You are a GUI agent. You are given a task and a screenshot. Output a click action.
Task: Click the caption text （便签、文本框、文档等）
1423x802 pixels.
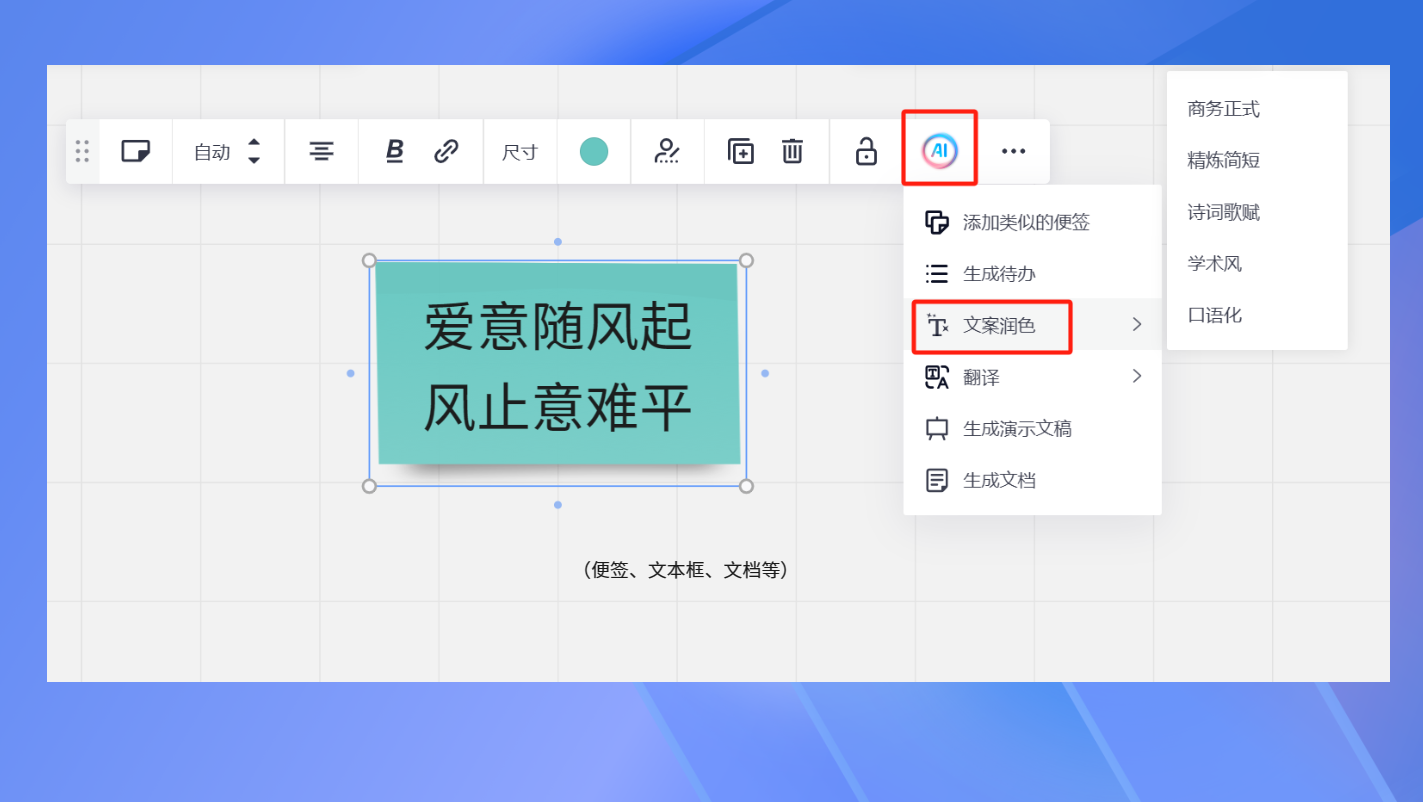[685, 570]
